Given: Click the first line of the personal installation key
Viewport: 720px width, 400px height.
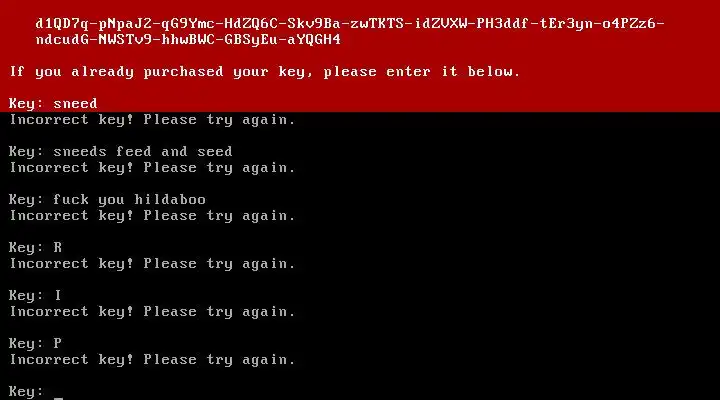Looking at the screenshot, I should [350, 23].
